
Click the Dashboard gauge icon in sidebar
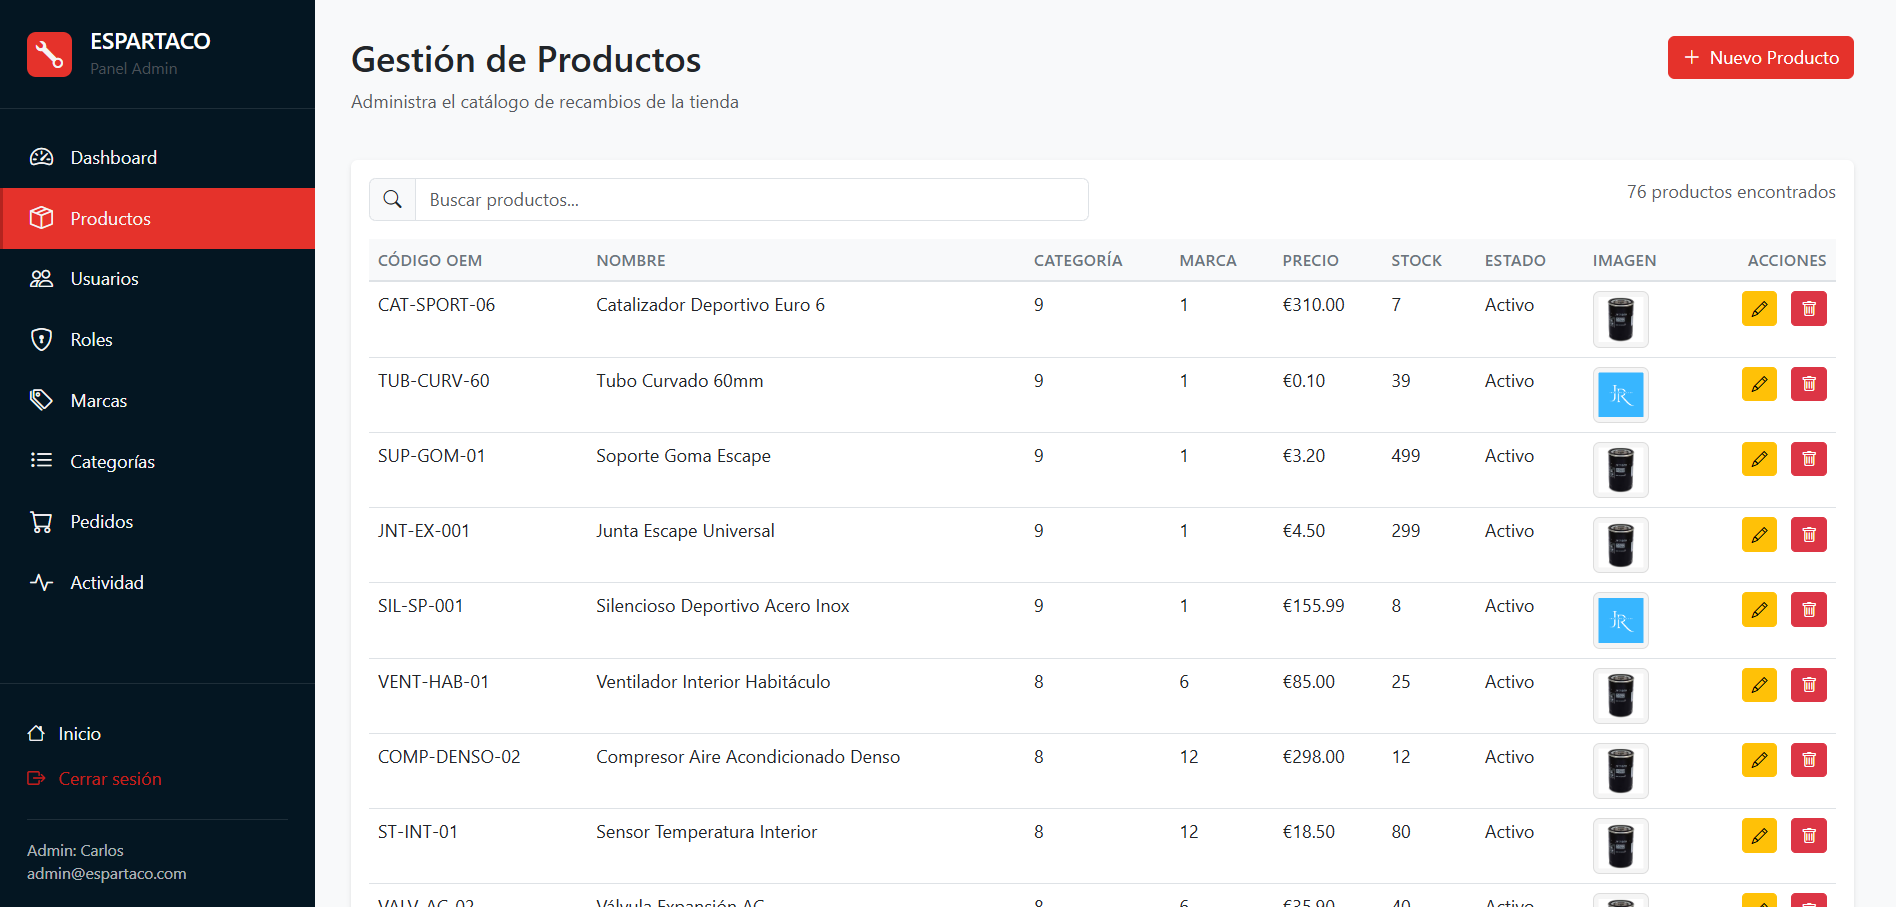pos(41,157)
